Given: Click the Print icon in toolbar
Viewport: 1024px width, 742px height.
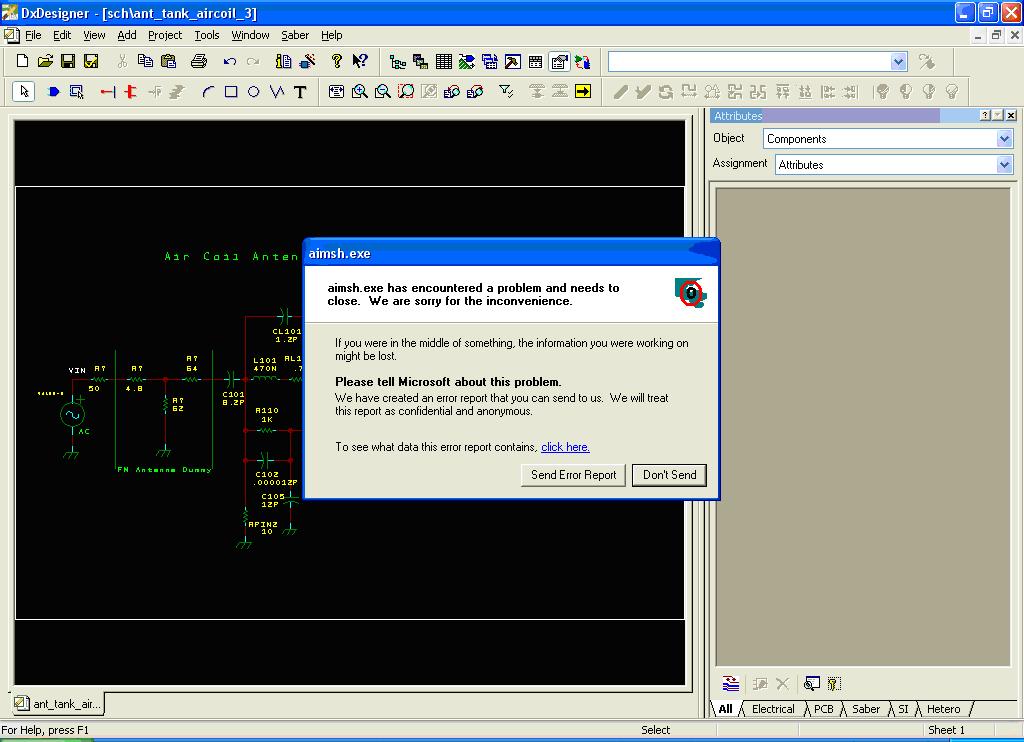Looking at the screenshot, I should tap(198, 62).
